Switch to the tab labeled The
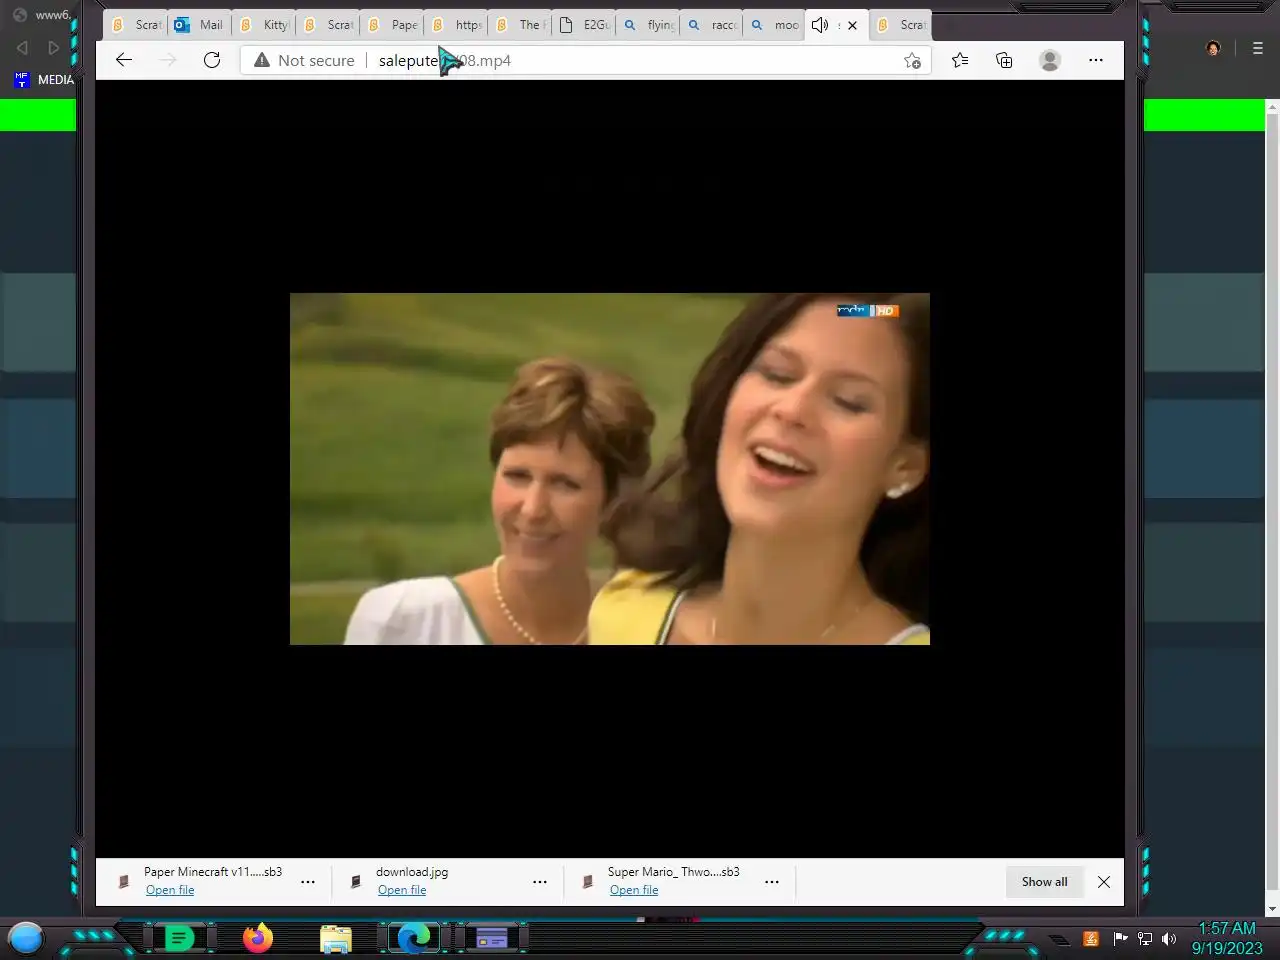The image size is (1280, 960). click(520, 25)
